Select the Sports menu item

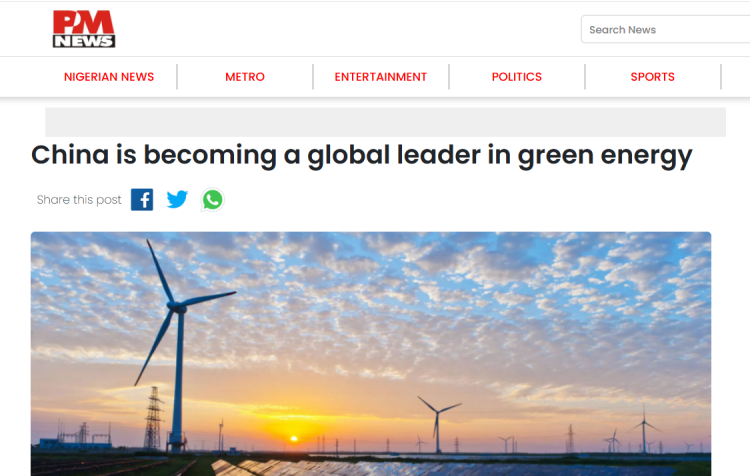tap(653, 77)
